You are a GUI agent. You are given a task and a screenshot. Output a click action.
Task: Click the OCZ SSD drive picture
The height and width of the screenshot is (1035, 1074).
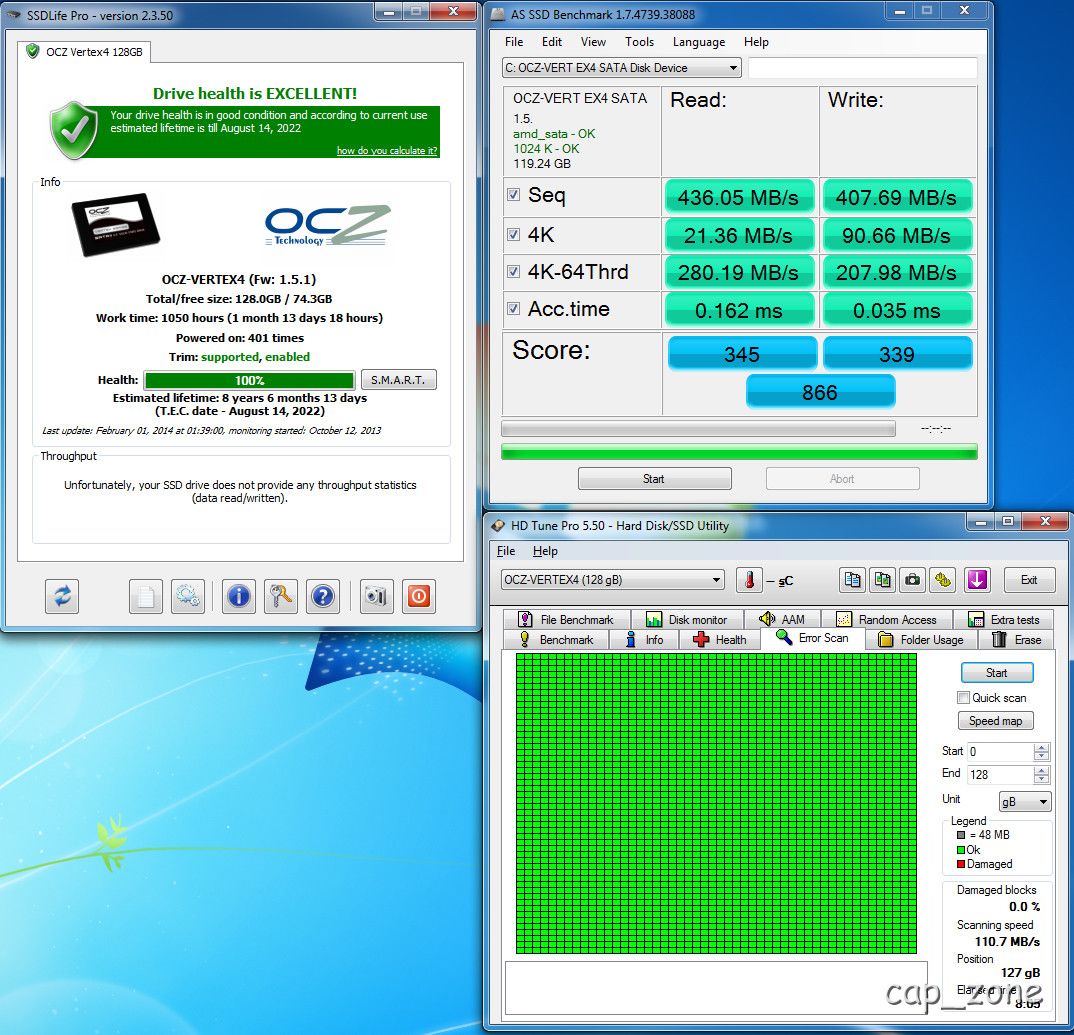[x=116, y=225]
